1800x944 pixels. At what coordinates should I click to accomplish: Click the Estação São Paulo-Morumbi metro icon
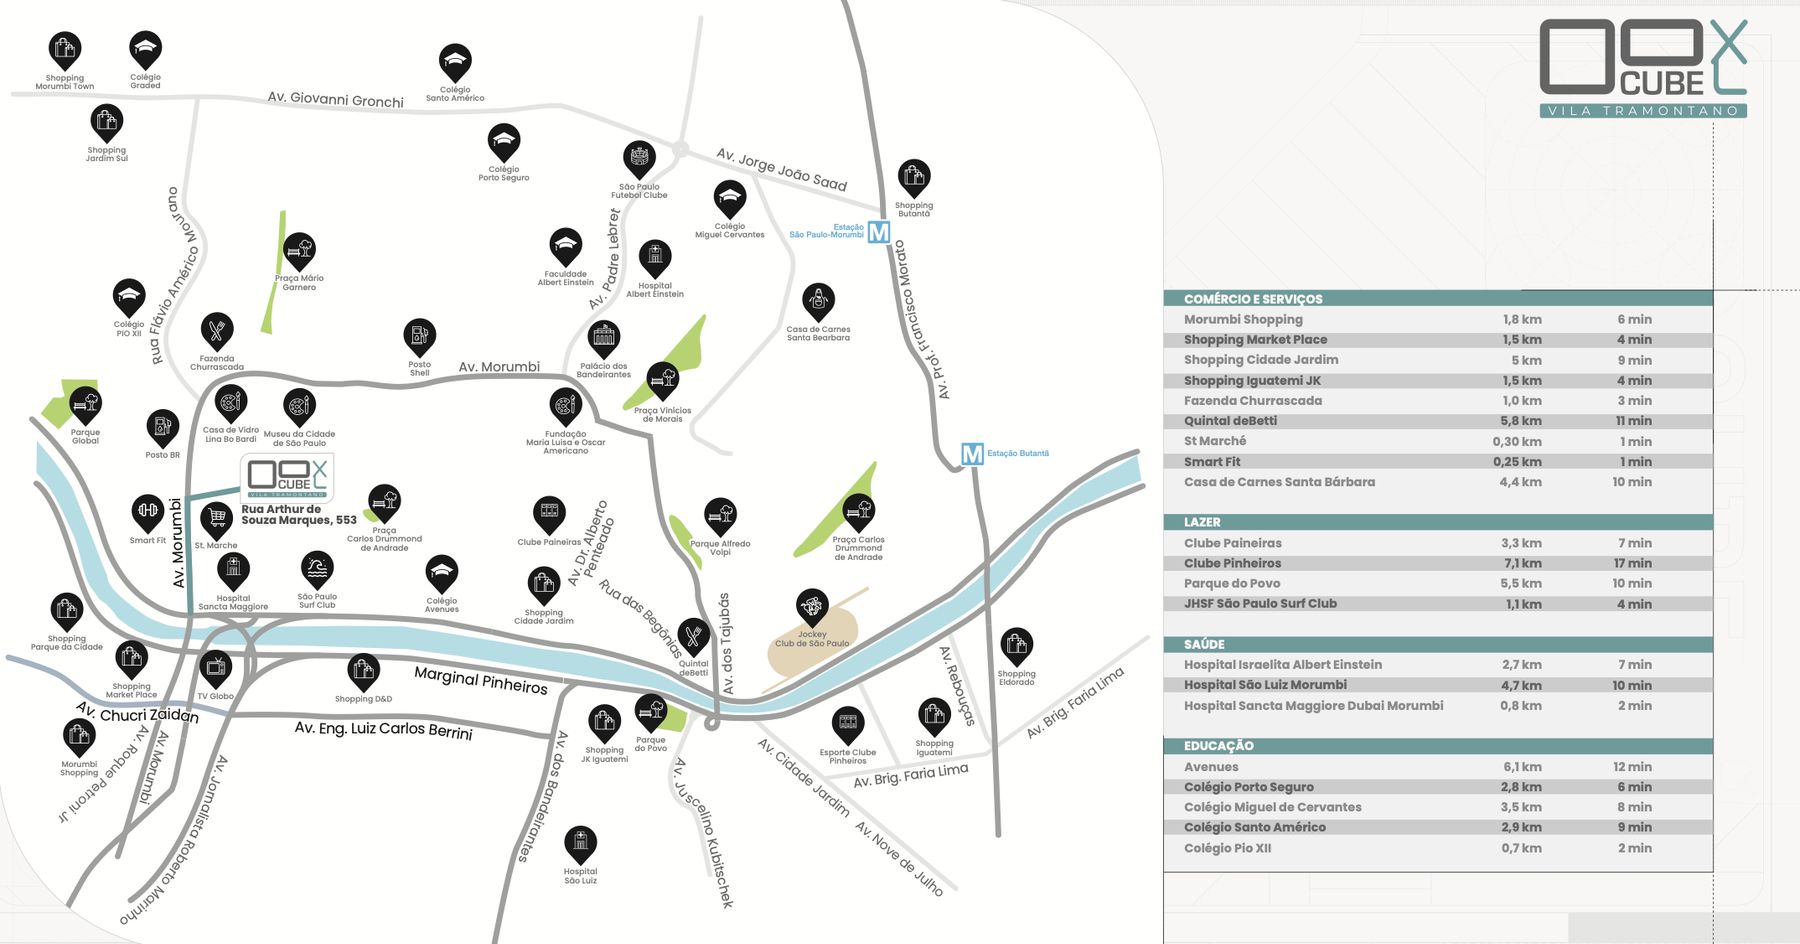click(878, 232)
